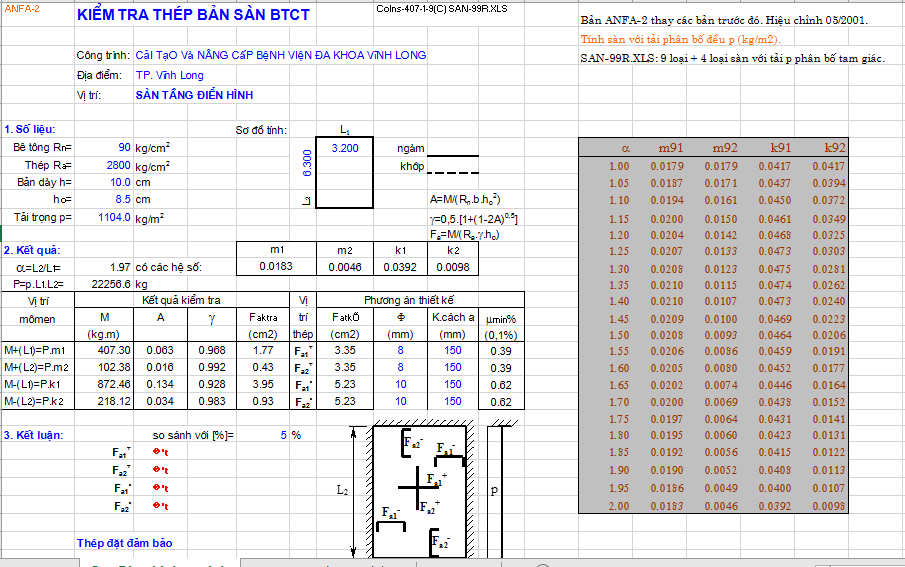Select the 'm91' lookup table header
The image size is (905, 567).
pos(671,148)
